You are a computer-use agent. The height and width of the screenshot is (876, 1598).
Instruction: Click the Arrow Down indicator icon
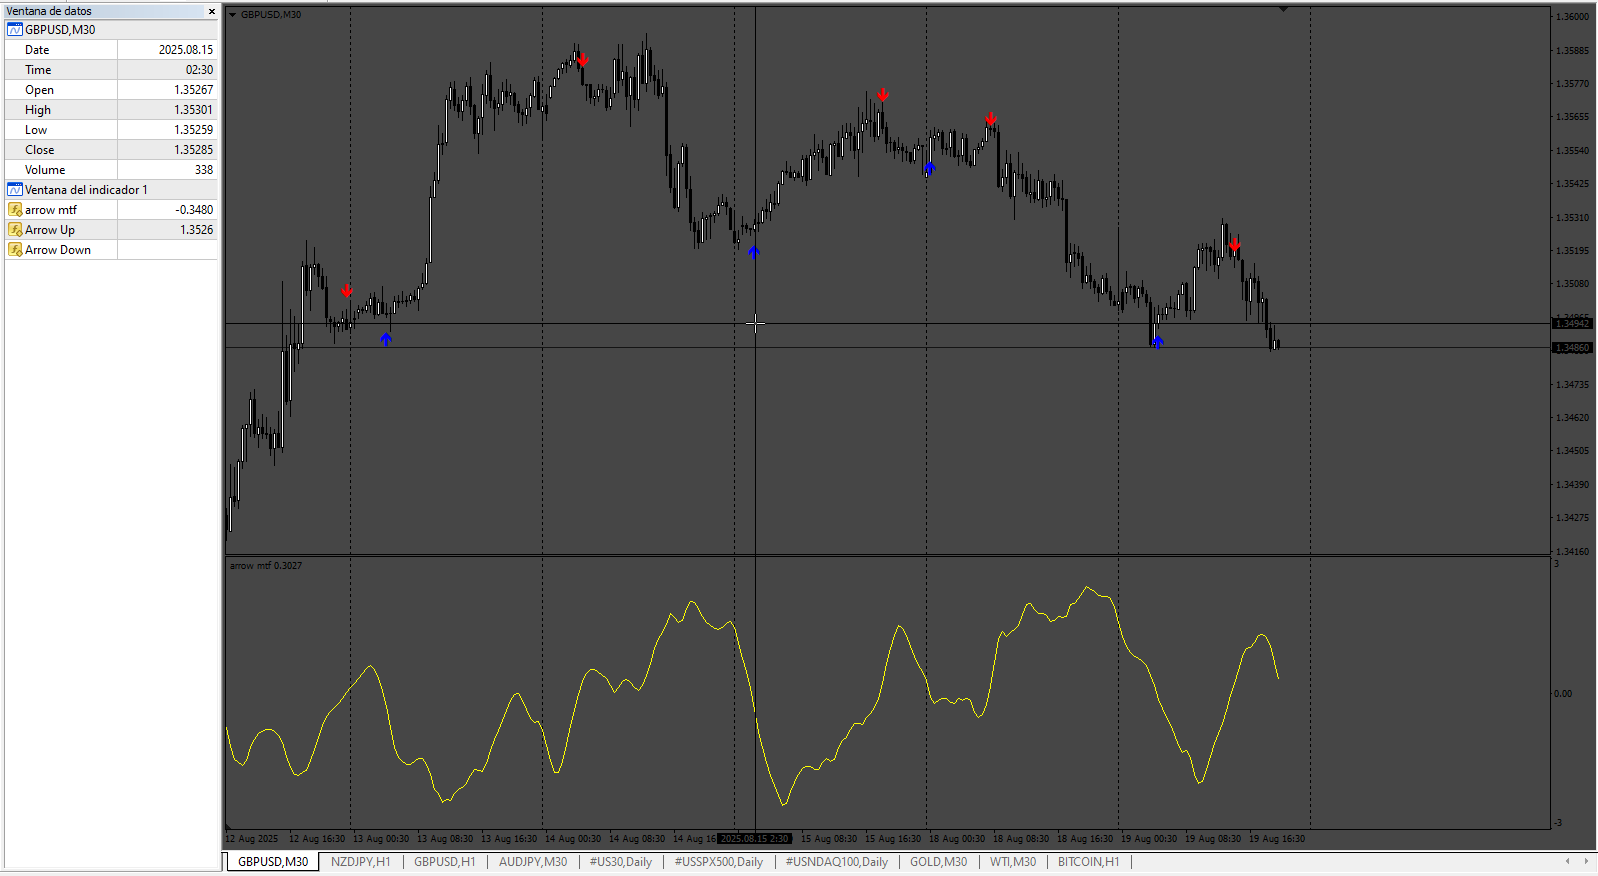tap(15, 250)
